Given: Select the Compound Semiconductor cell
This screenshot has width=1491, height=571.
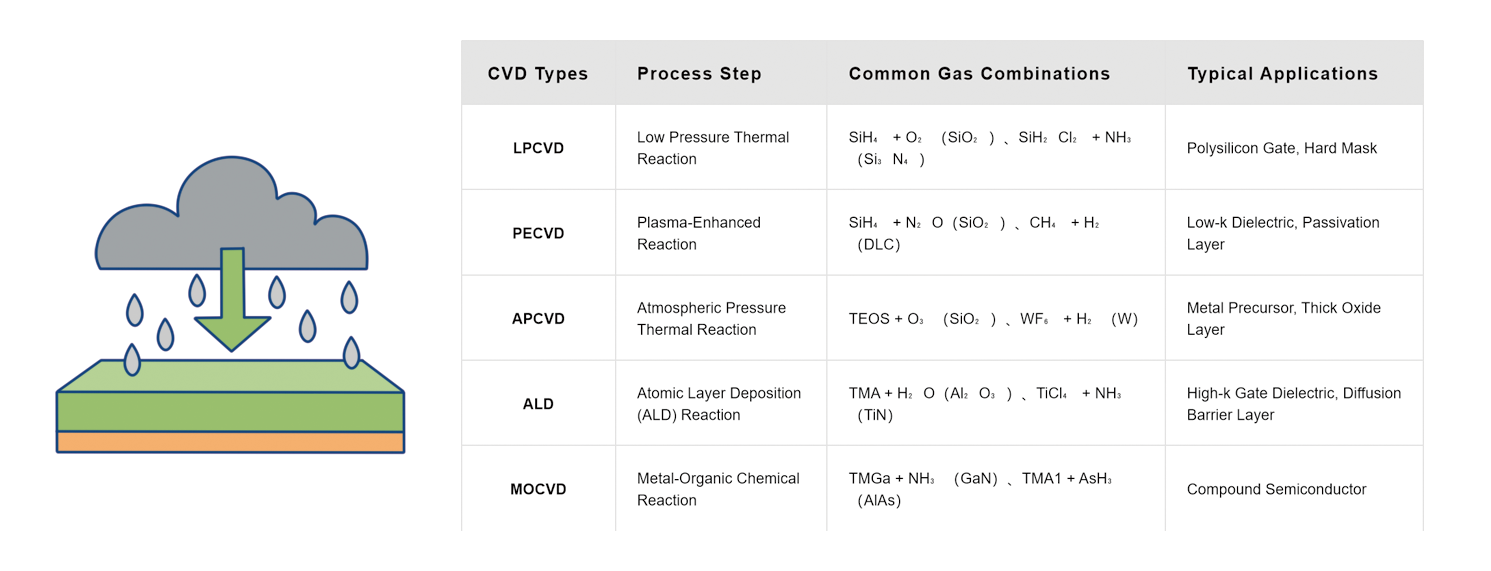Looking at the screenshot, I should tap(1276, 490).
